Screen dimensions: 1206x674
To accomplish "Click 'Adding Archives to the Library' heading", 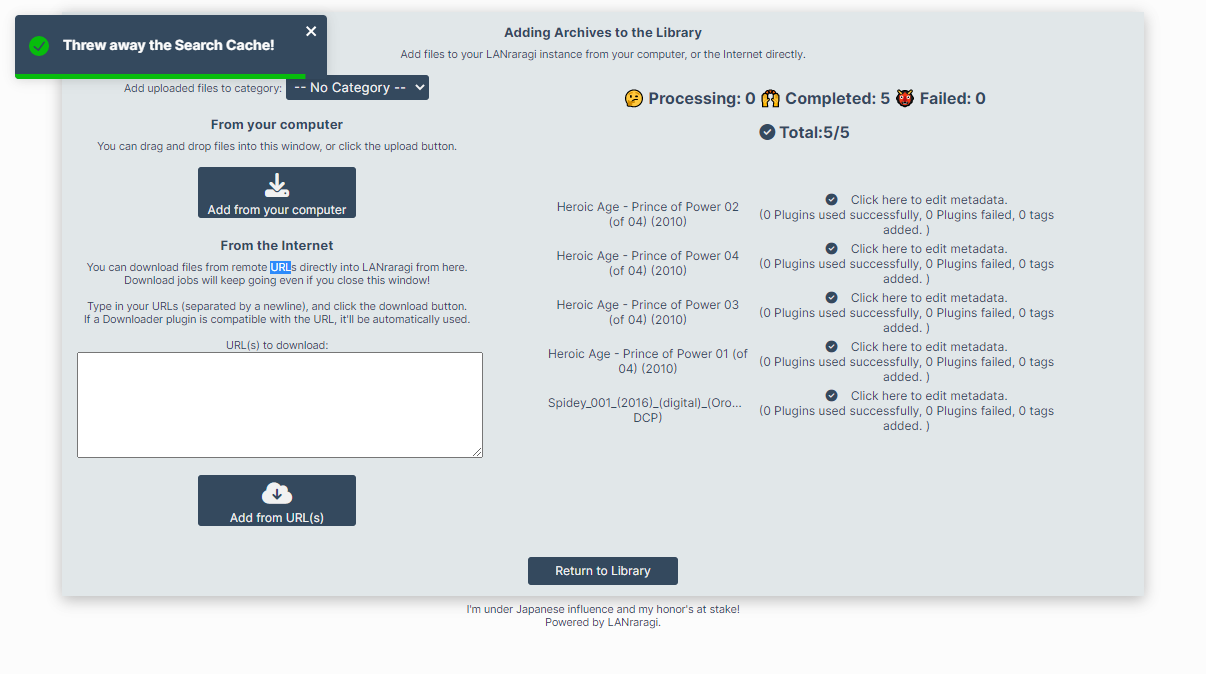I will point(603,33).
